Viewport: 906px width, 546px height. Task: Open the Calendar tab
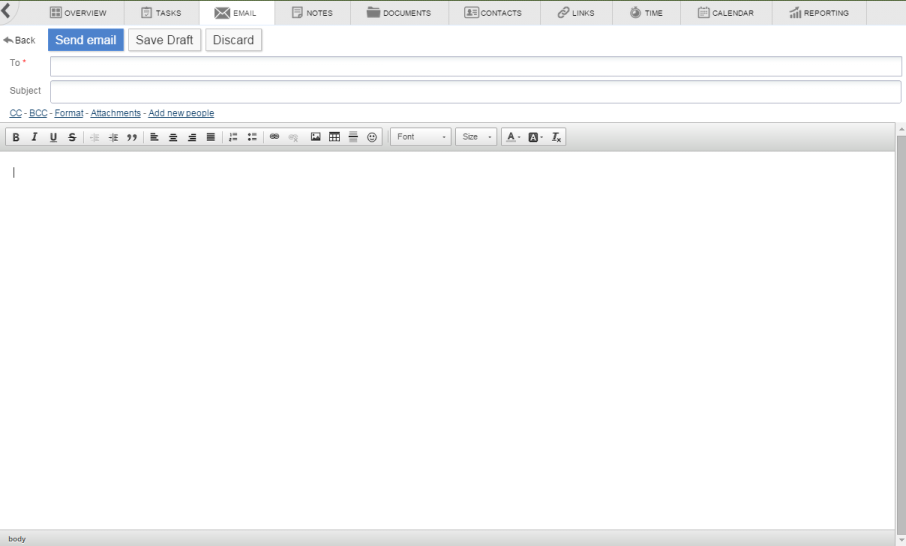click(725, 13)
